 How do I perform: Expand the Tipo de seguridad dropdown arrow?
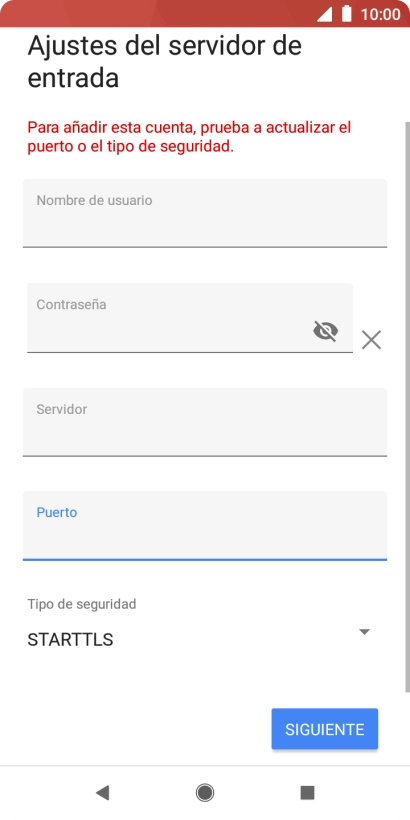(x=365, y=632)
